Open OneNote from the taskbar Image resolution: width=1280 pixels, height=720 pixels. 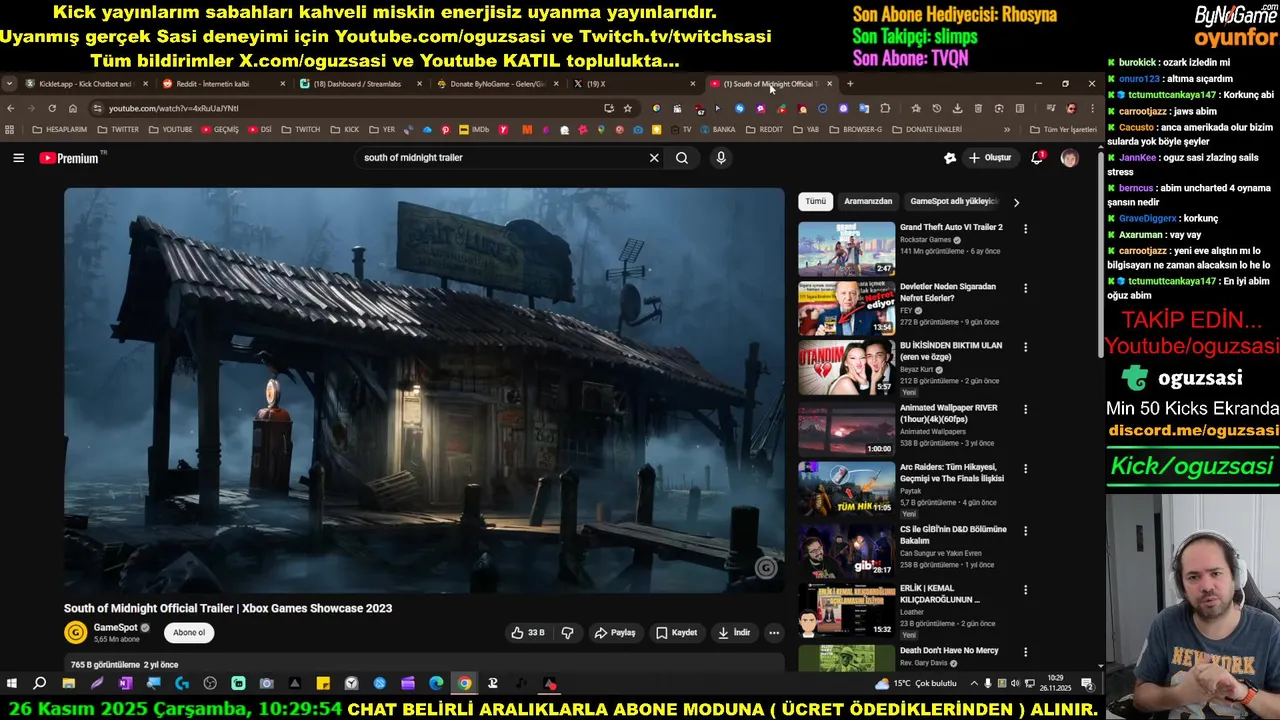pyautogui.click(x=125, y=684)
